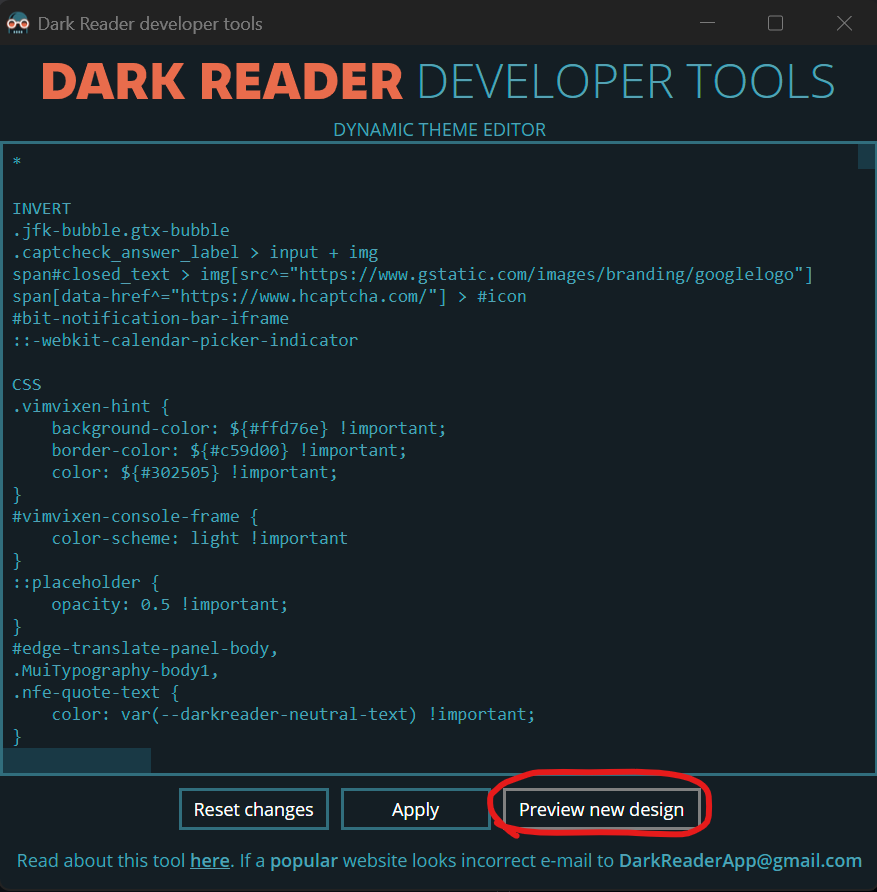877x892 pixels.
Task: Open the "here" documentation link
Action: tap(209, 860)
